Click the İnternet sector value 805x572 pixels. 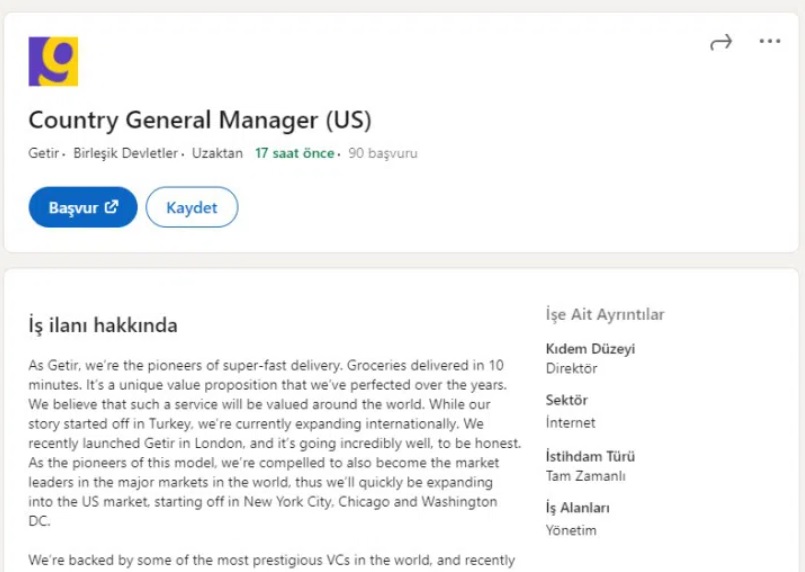point(570,422)
